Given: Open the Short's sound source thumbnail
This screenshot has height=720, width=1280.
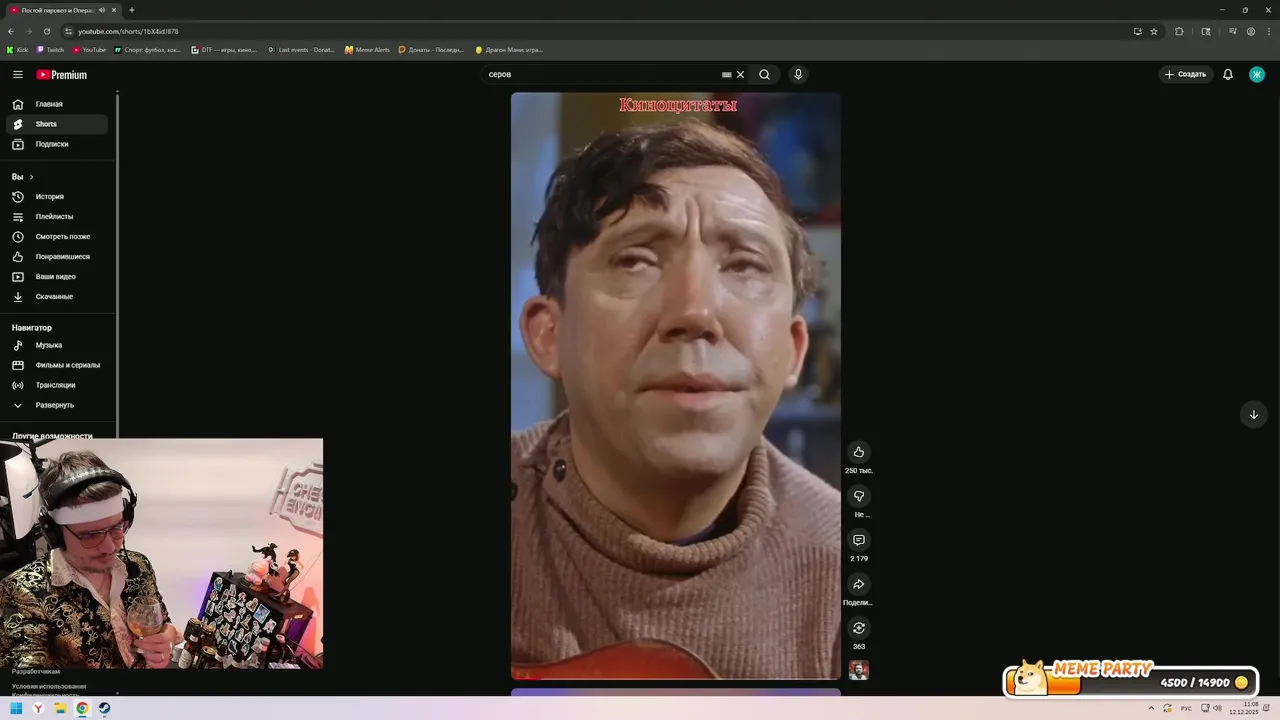Looking at the screenshot, I should click(859, 670).
